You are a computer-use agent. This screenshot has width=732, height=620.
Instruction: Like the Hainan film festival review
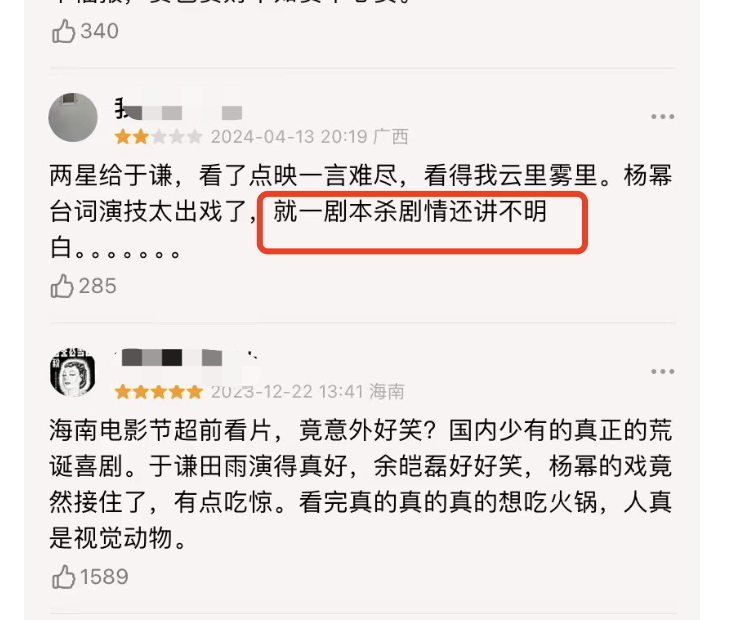click(x=63, y=577)
